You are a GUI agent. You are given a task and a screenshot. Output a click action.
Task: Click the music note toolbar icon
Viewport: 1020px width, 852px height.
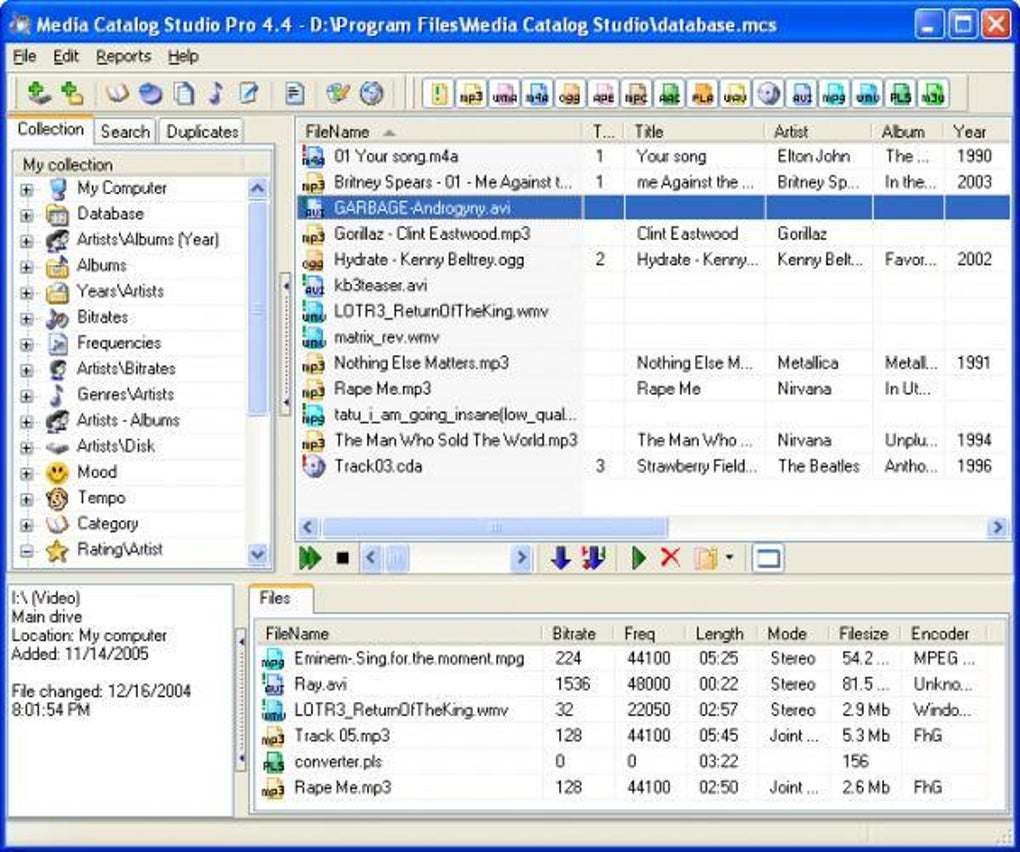(215, 93)
